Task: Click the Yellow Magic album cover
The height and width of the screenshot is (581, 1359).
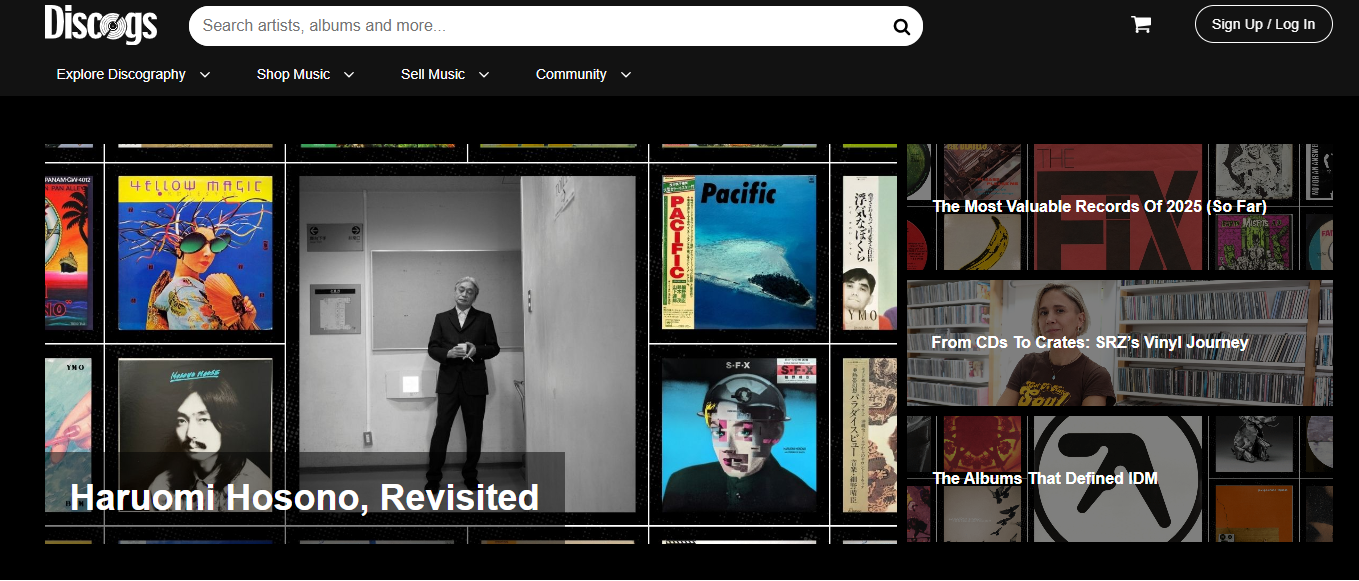Action: click(195, 254)
